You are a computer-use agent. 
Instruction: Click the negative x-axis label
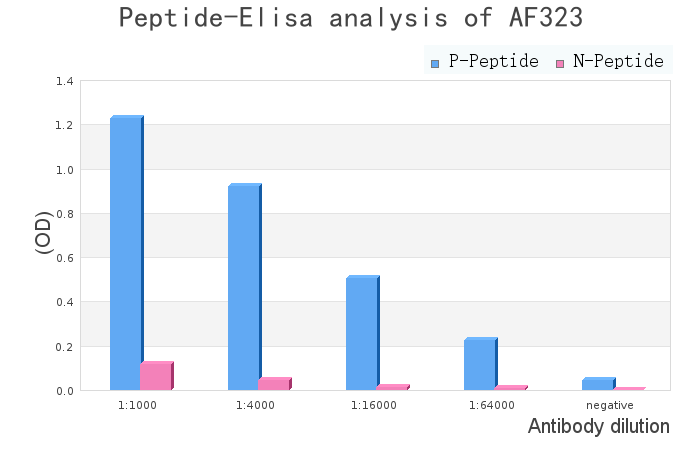609,405
